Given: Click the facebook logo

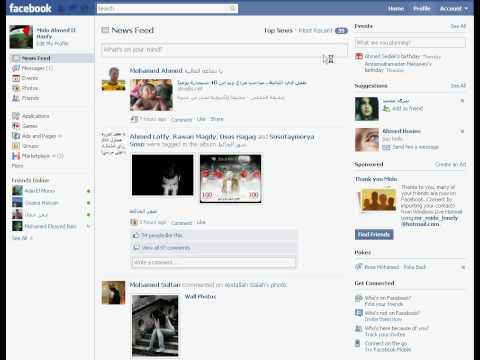Looking at the screenshot, I should tap(30, 8).
